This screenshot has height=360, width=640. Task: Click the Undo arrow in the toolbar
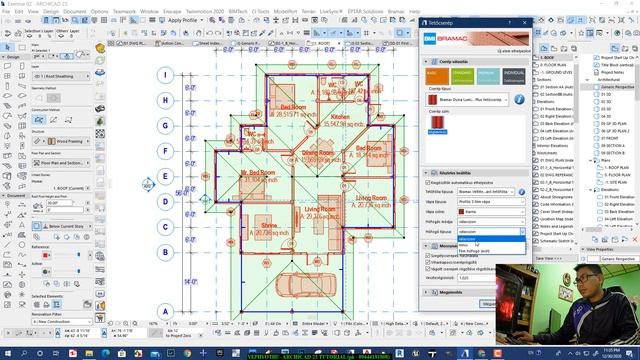209,33
